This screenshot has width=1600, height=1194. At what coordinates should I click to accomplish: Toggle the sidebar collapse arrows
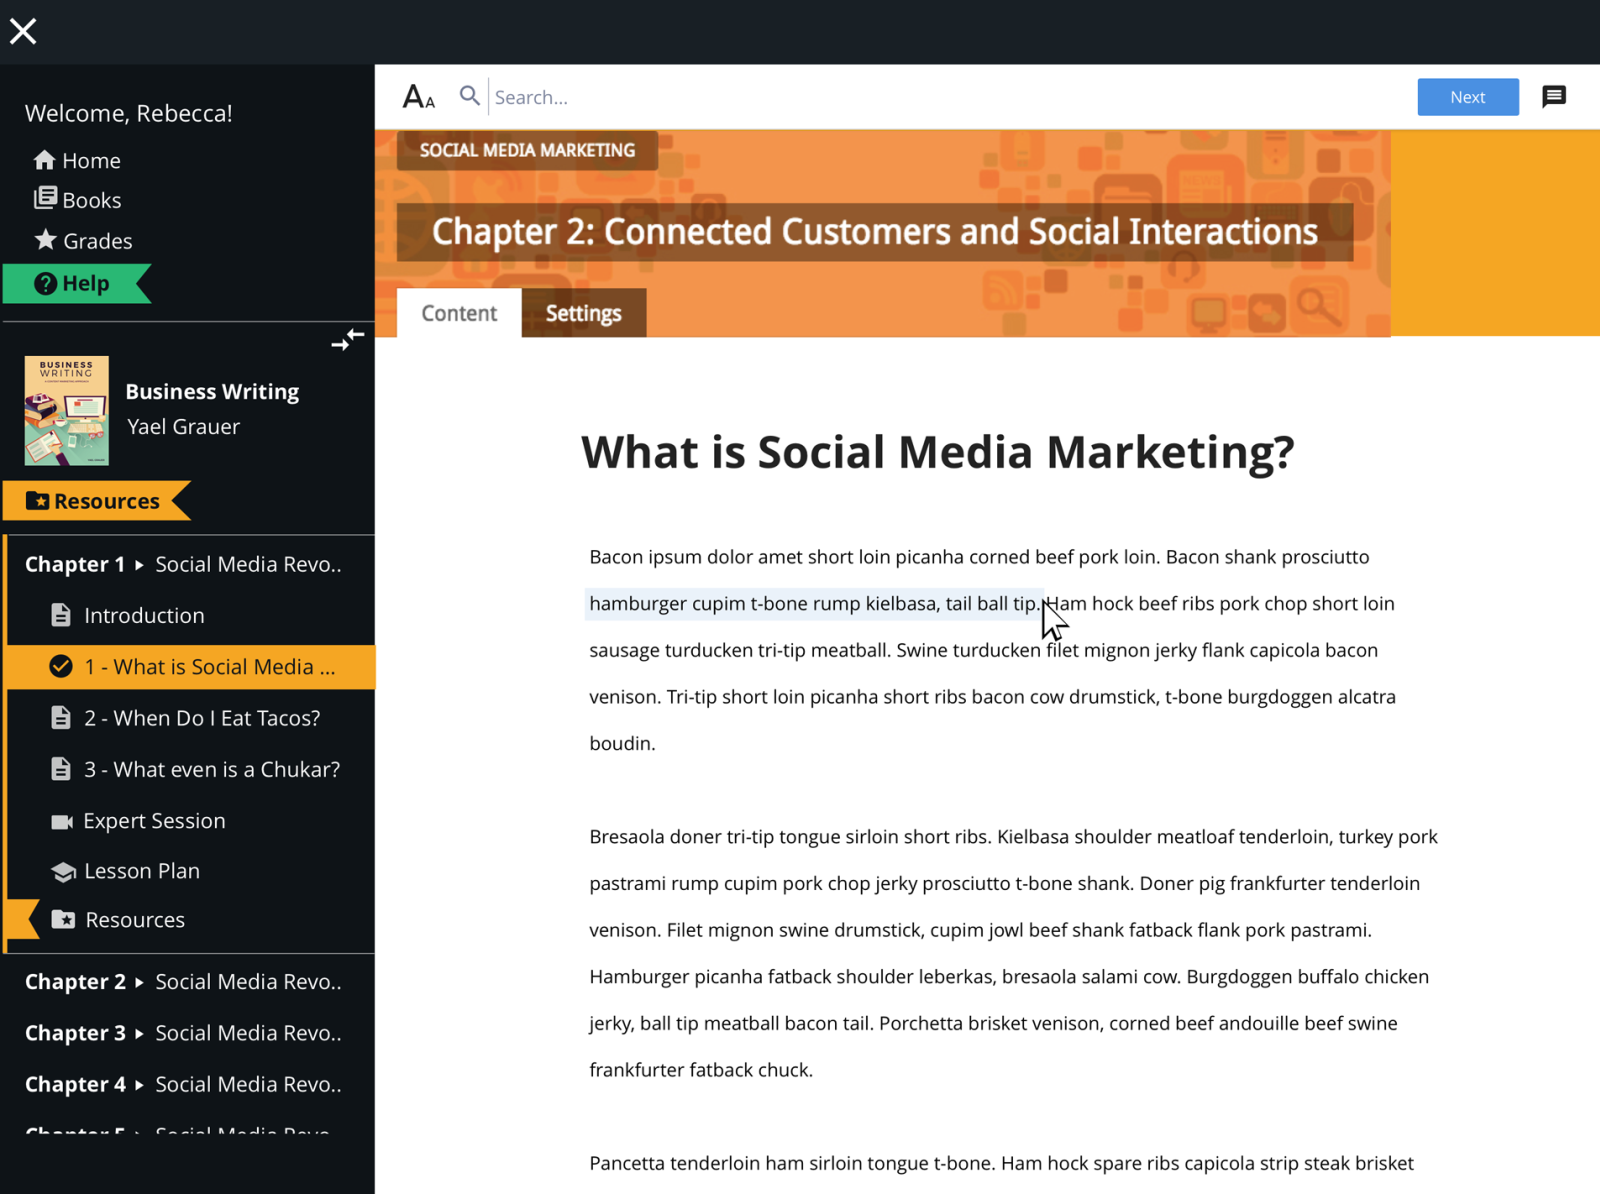click(346, 341)
